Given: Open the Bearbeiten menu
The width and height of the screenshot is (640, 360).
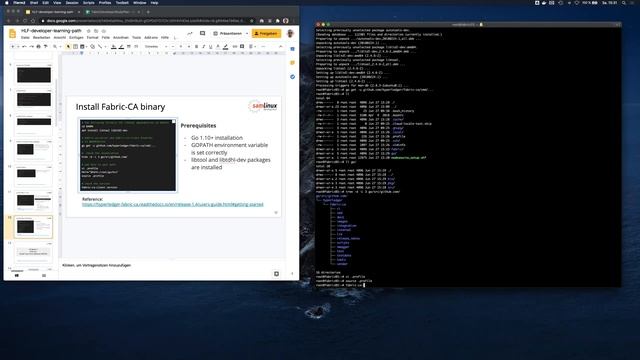Looking at the screenshot, I should tap(41, 38).
